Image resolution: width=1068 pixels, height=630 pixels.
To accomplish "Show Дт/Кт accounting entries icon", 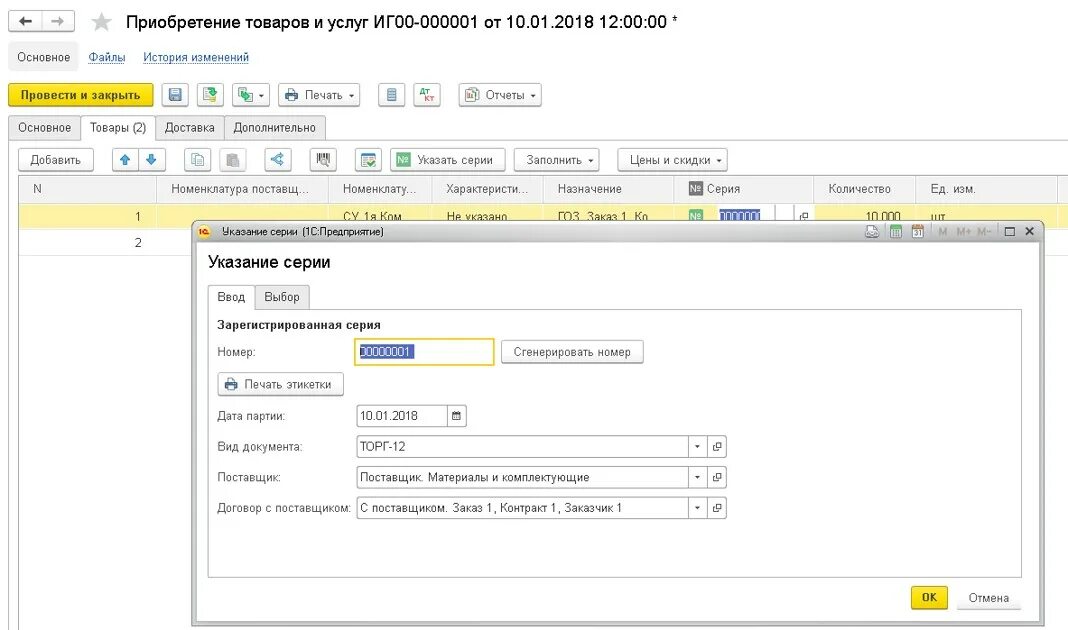I will 427,95.
